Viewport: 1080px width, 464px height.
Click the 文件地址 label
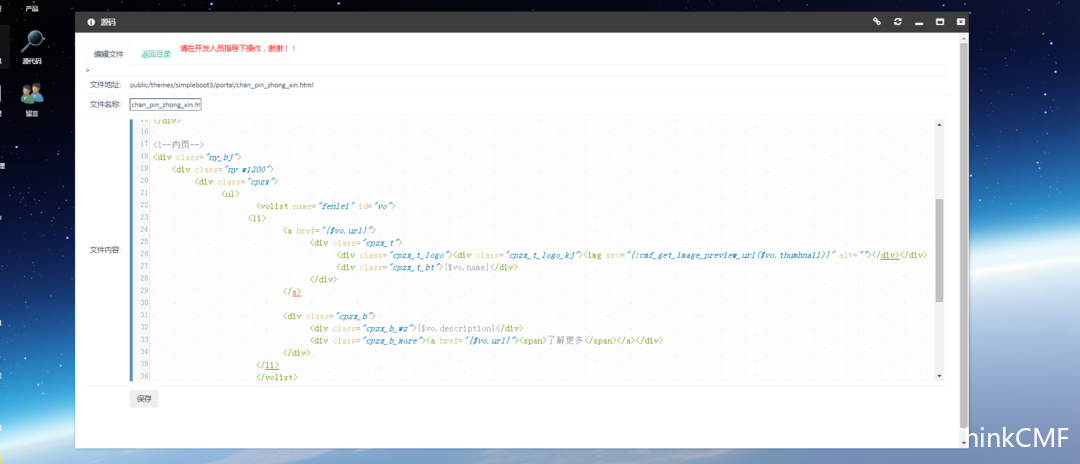[105, 85]
